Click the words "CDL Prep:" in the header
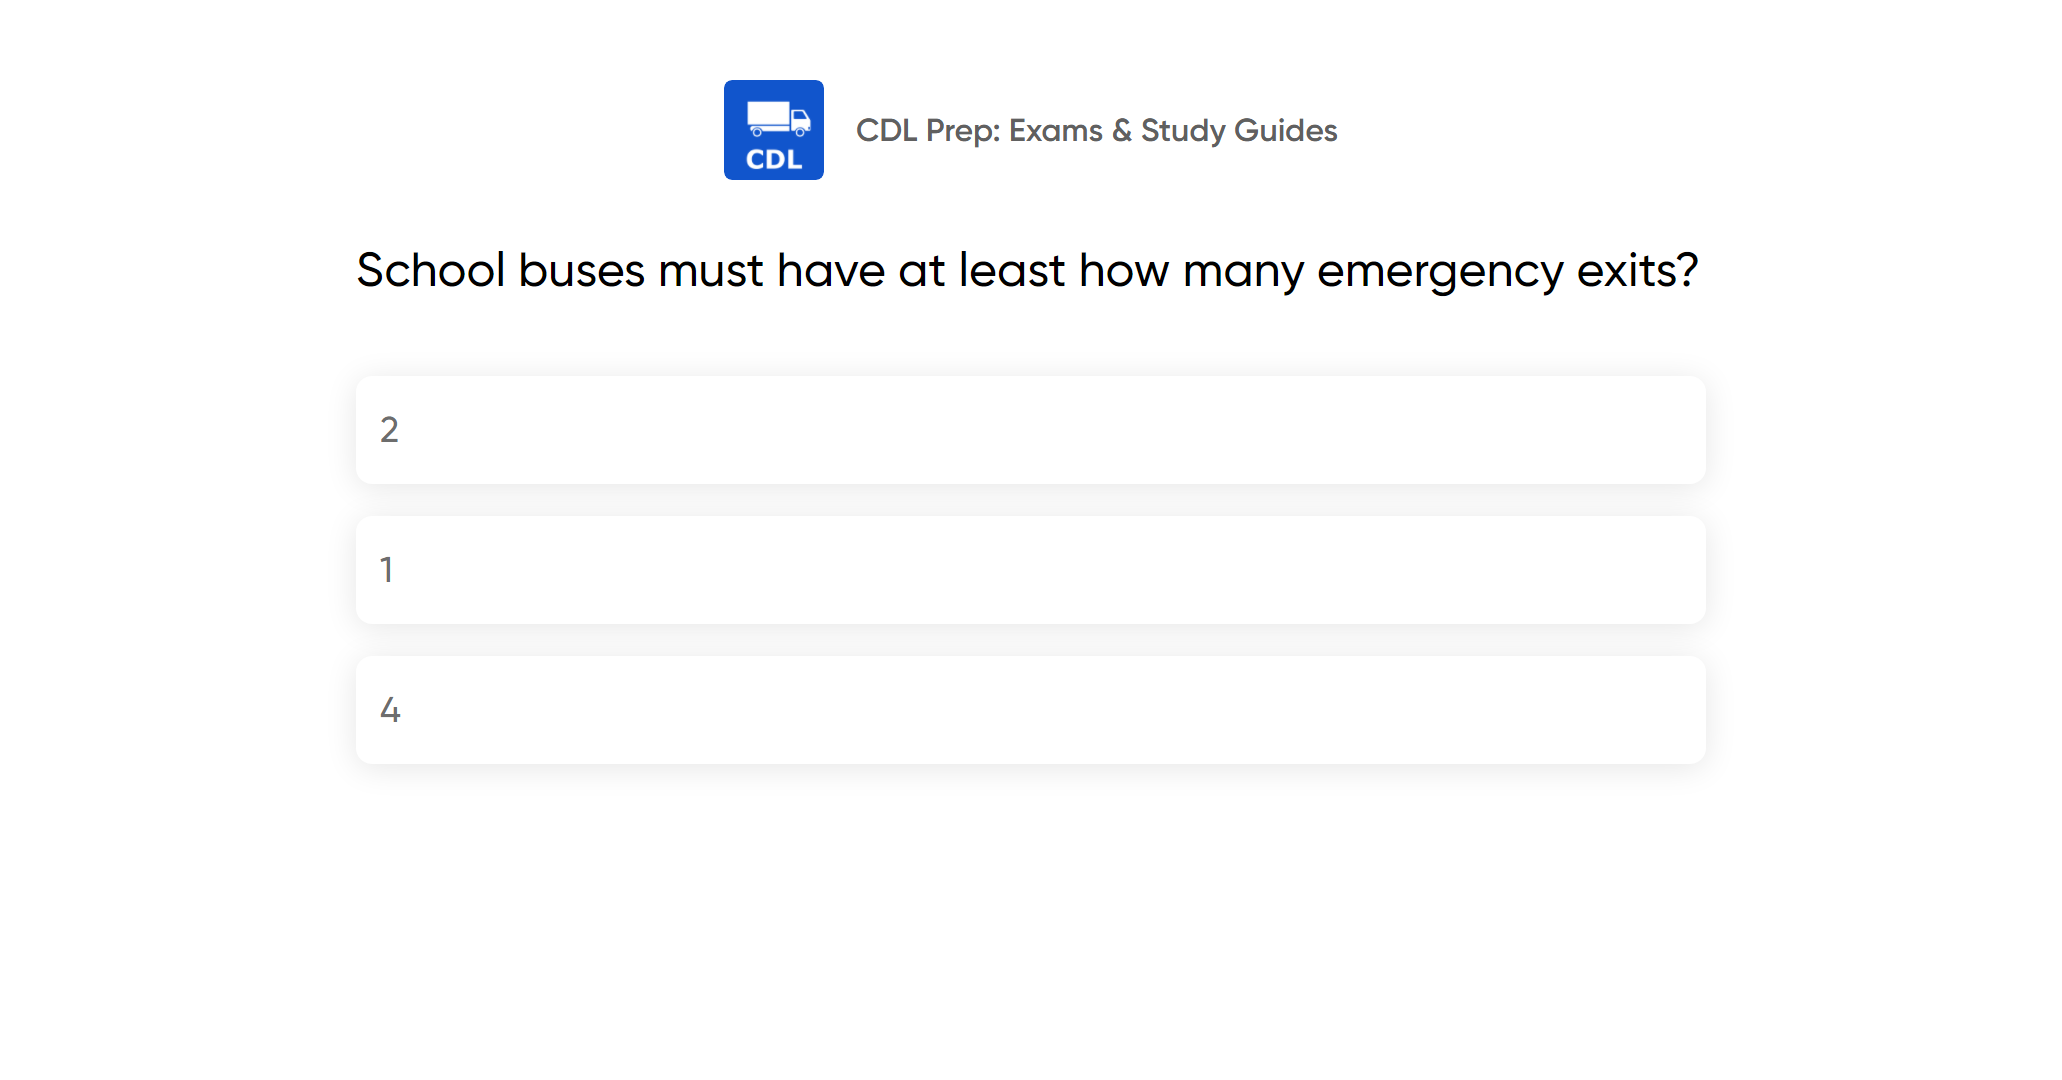Image resolution: width=2062 pixels, height=1080 pixels. pyautogui.click(x=928, y=130)
